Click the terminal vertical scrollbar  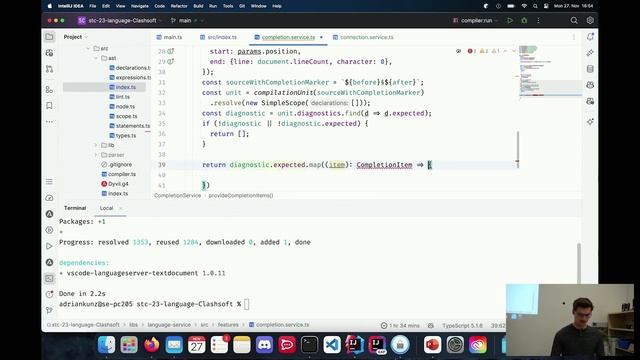579,263
